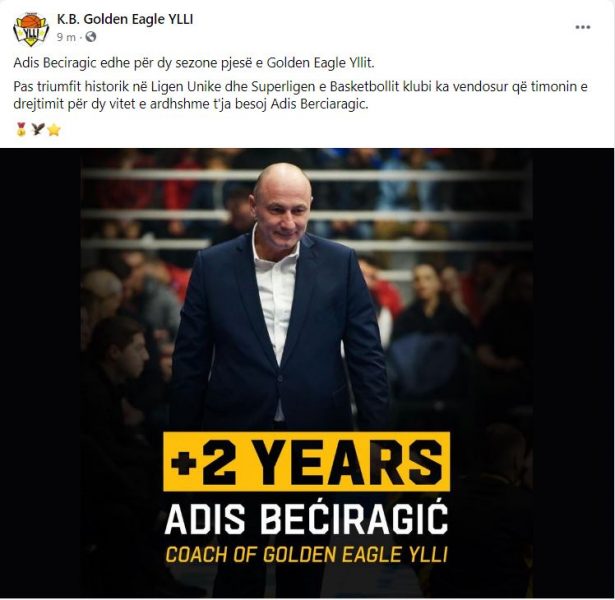615x600 pixels.
Task: Open the three-dot post options menu
Action: [x=582, y=27]
